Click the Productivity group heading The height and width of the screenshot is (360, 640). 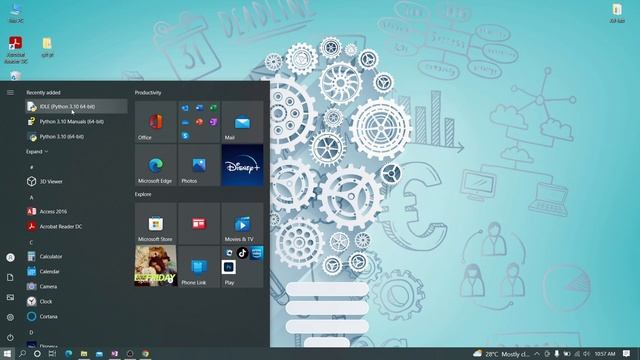click(148, 93)
